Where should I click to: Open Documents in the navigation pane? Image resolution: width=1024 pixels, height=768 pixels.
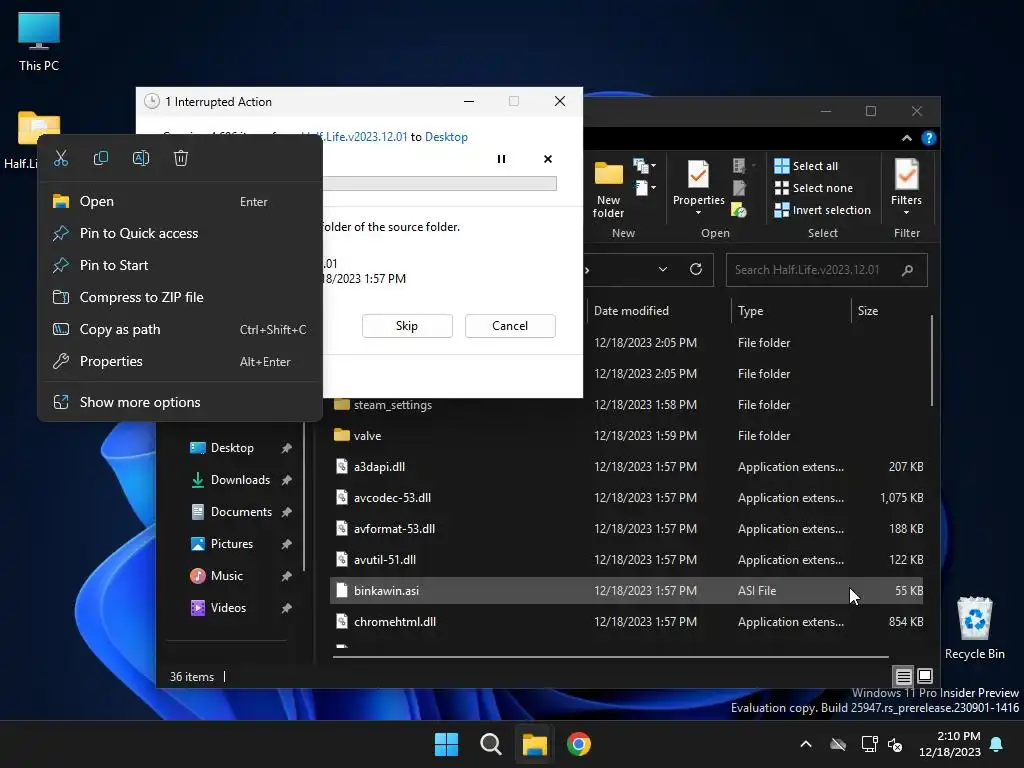tap(241, 512)
